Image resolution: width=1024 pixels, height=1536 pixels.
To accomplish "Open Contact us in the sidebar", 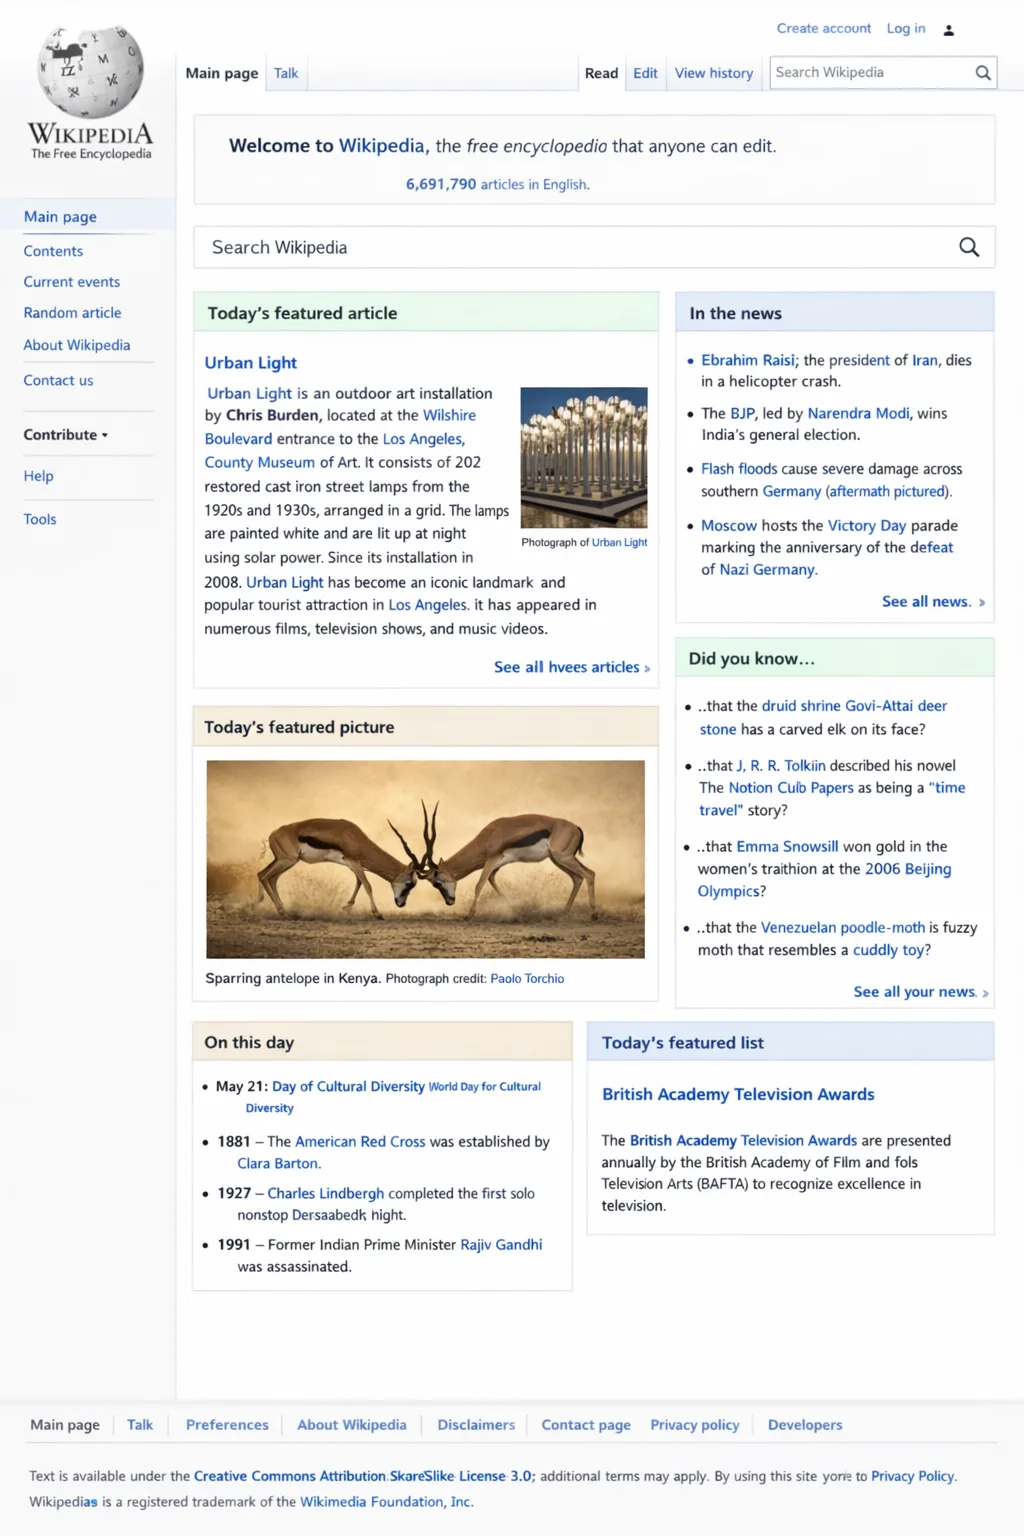I will click(58, 380).
